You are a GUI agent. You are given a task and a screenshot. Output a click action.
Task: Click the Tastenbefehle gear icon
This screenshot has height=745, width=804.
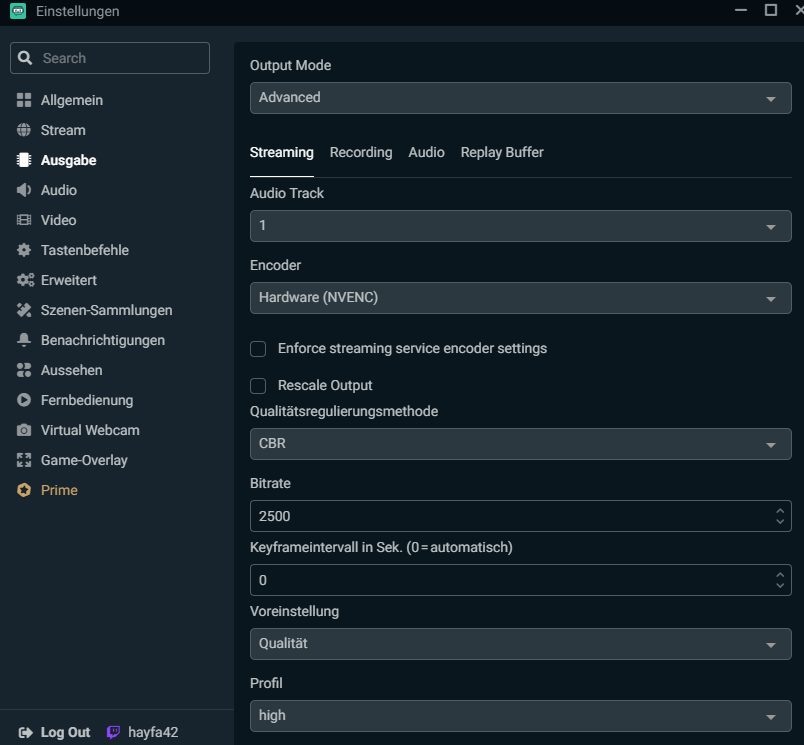(24, 250)
